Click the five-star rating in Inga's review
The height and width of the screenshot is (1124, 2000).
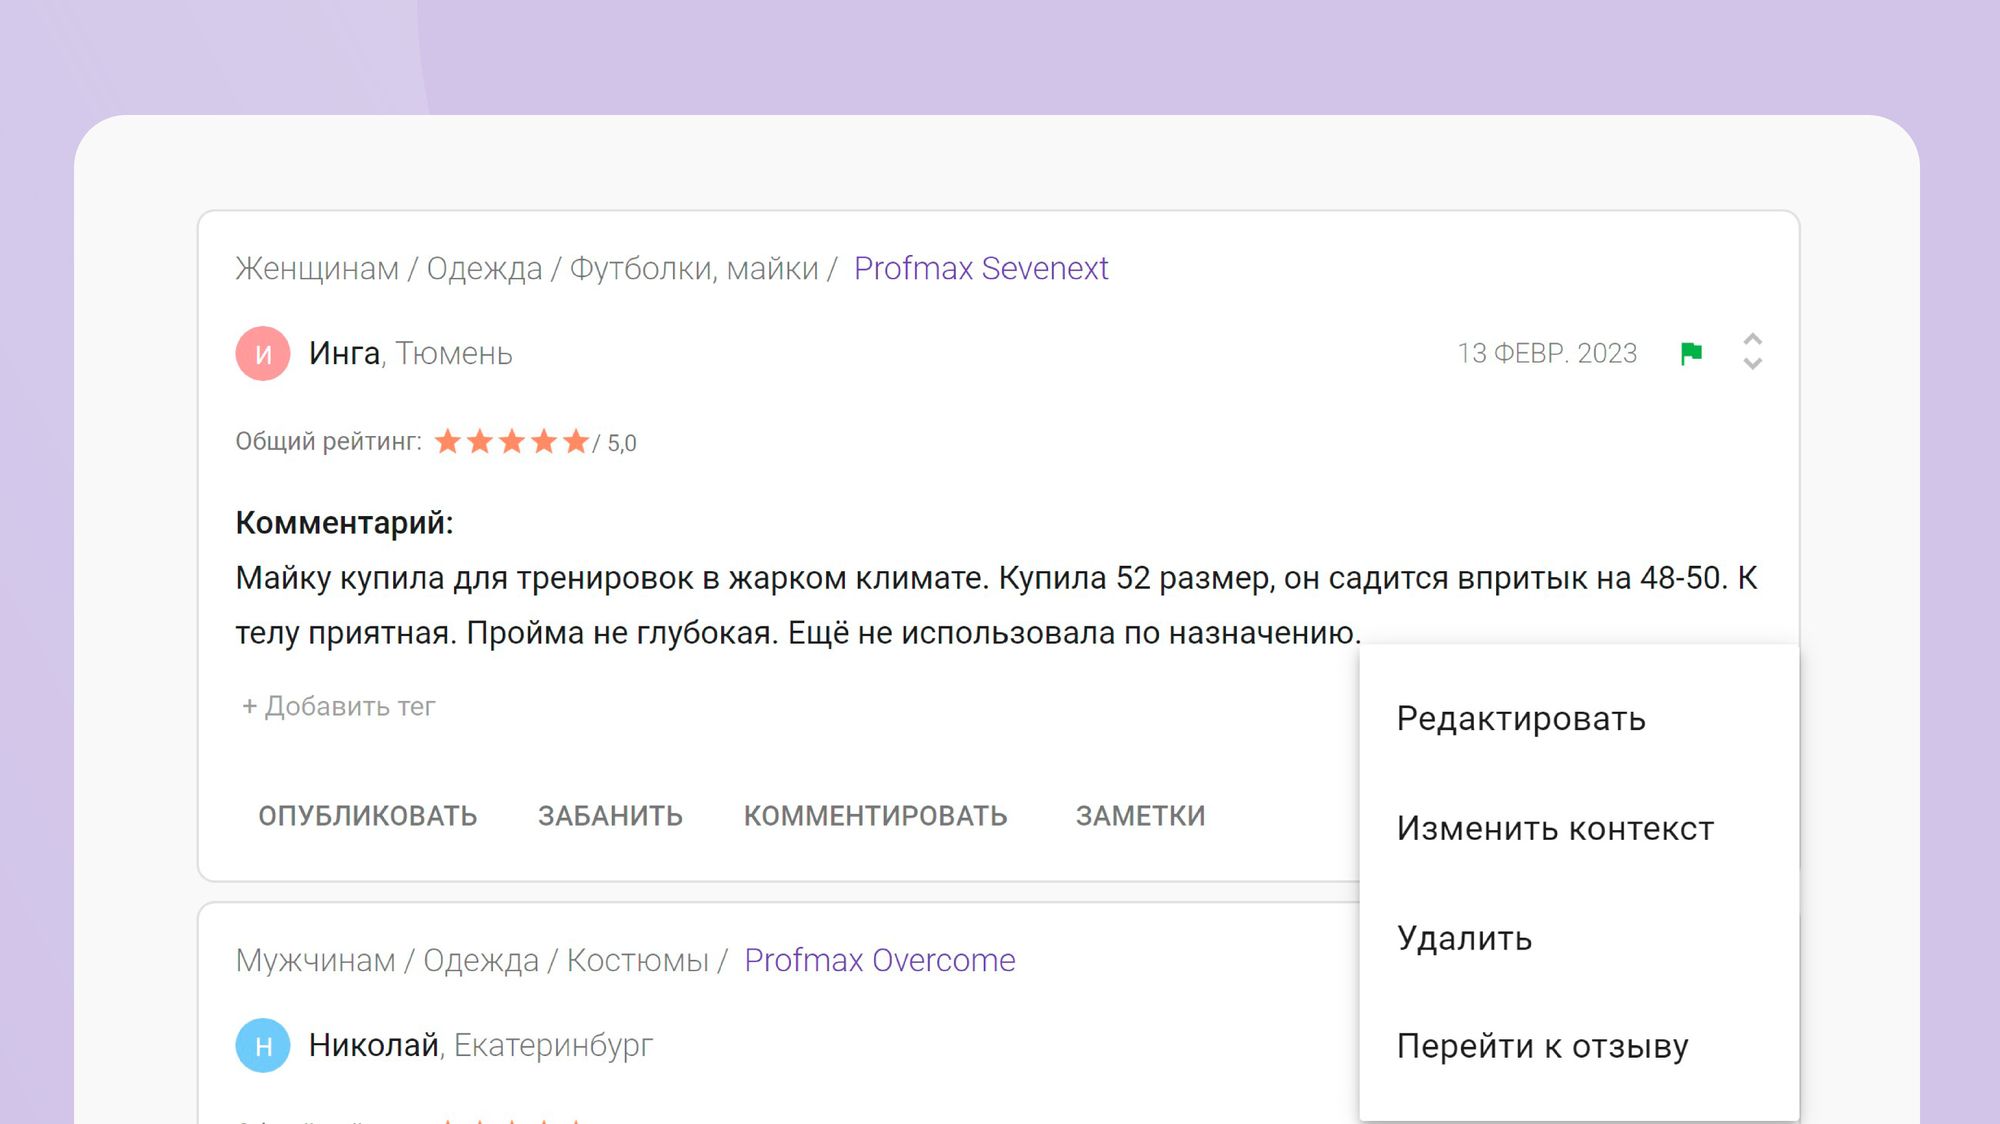click(x=511, y=442)
